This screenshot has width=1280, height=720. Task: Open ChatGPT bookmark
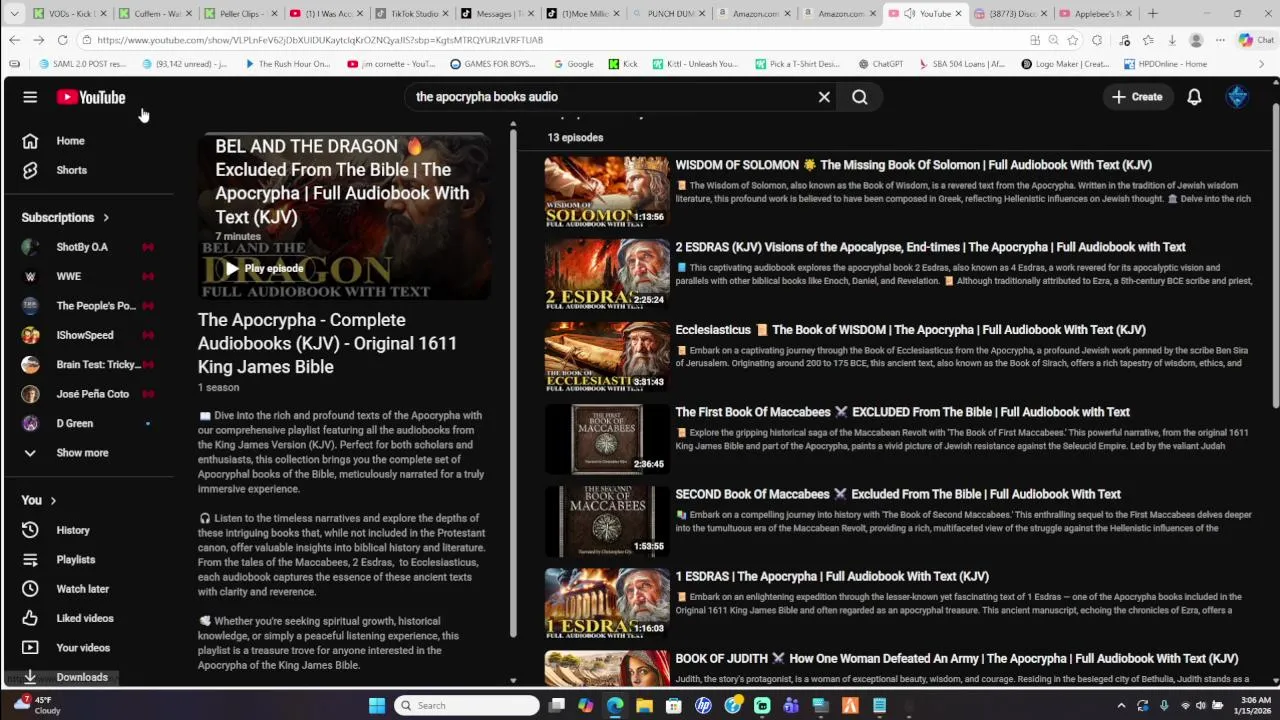click(880, 64)
